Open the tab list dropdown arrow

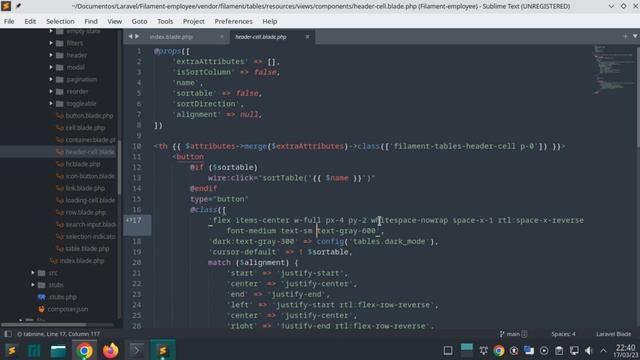pyautogui.click(x=635, y=36)
